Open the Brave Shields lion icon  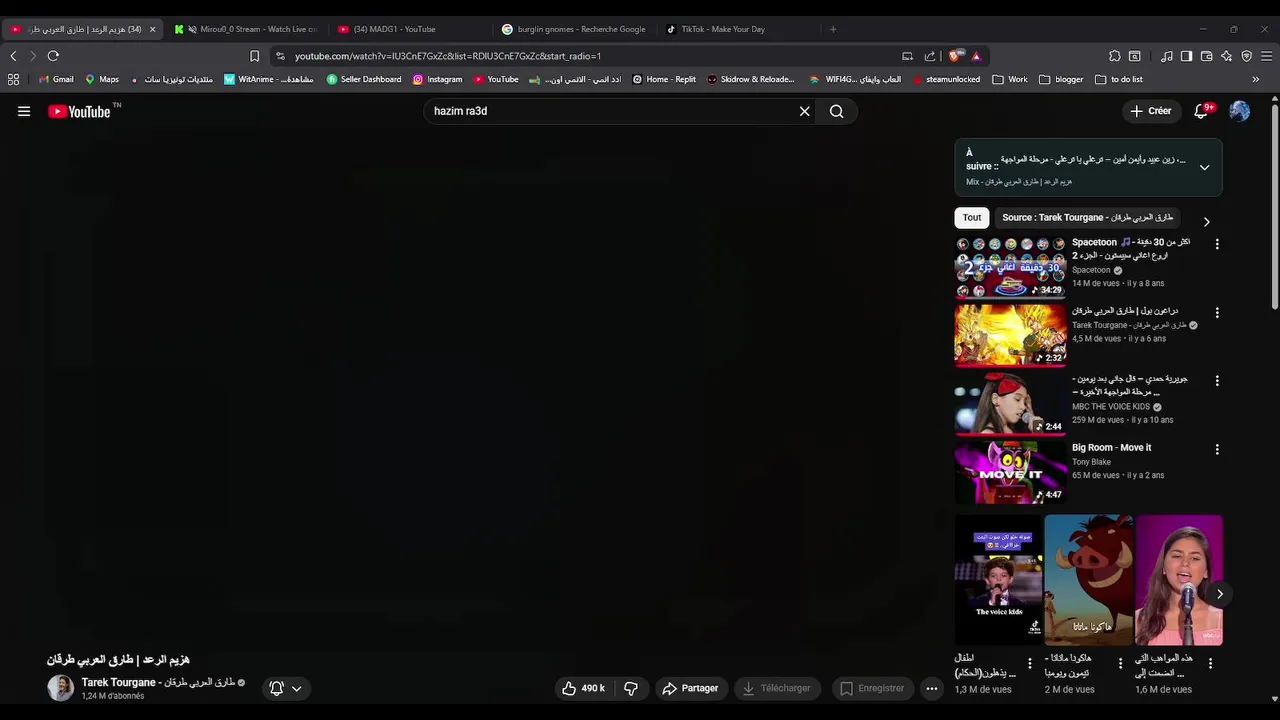954,56
